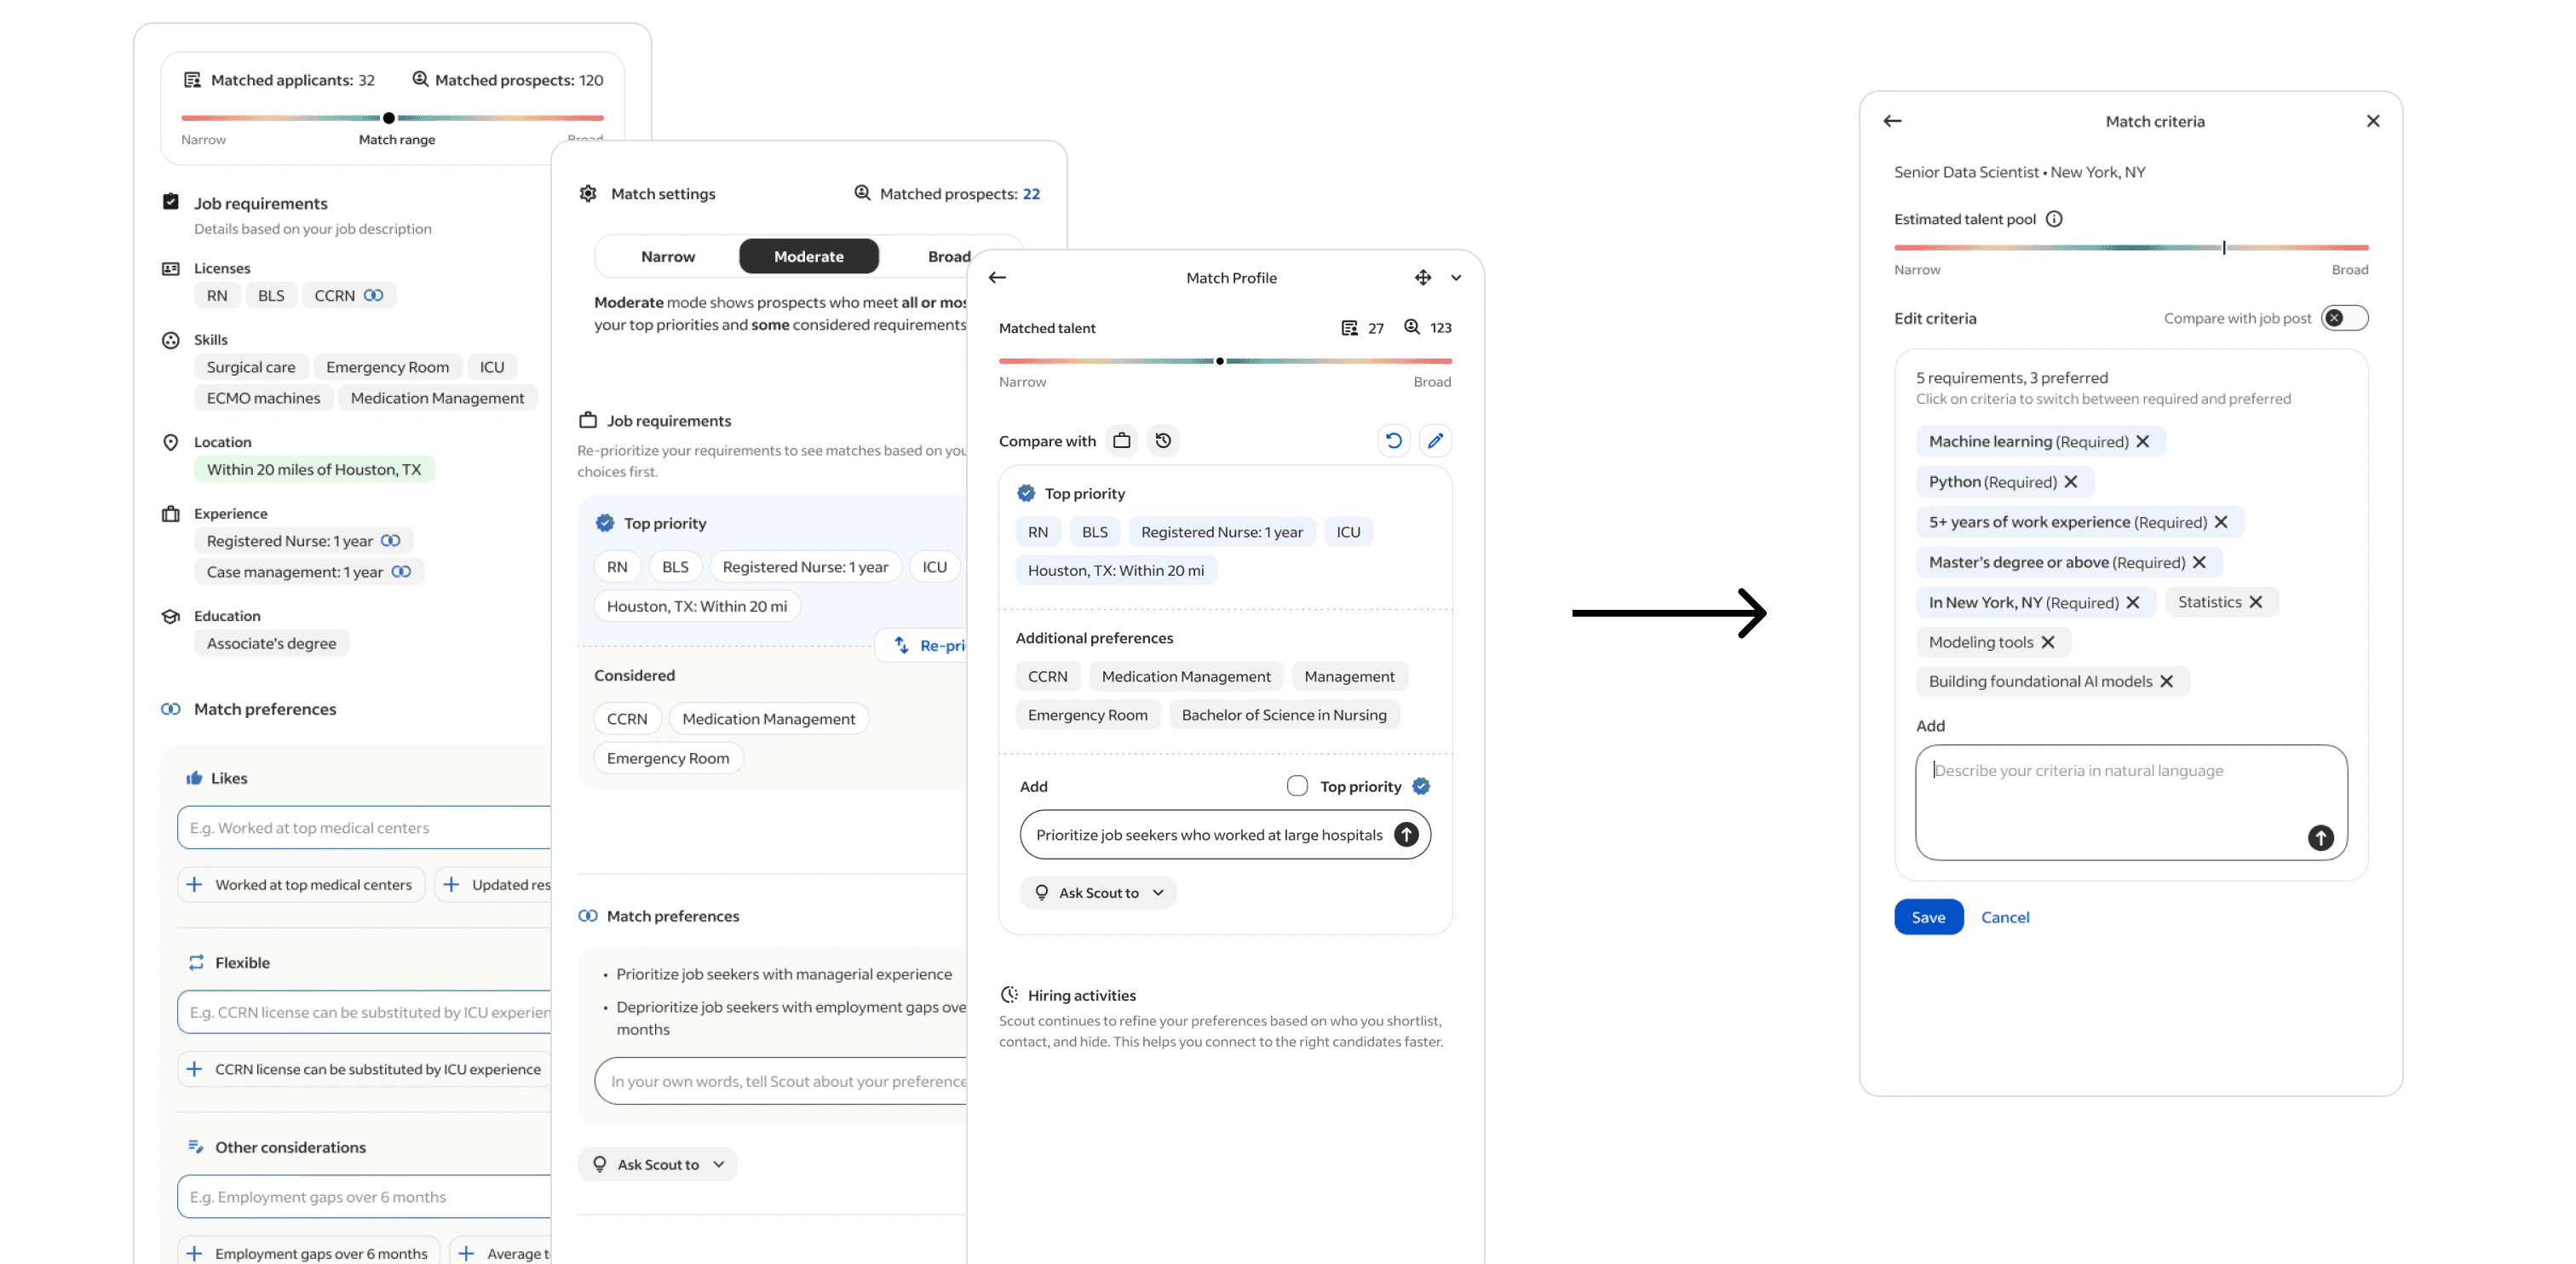
Task: Toggle Compare with job post switch
Action: [x=2344, y=318]
